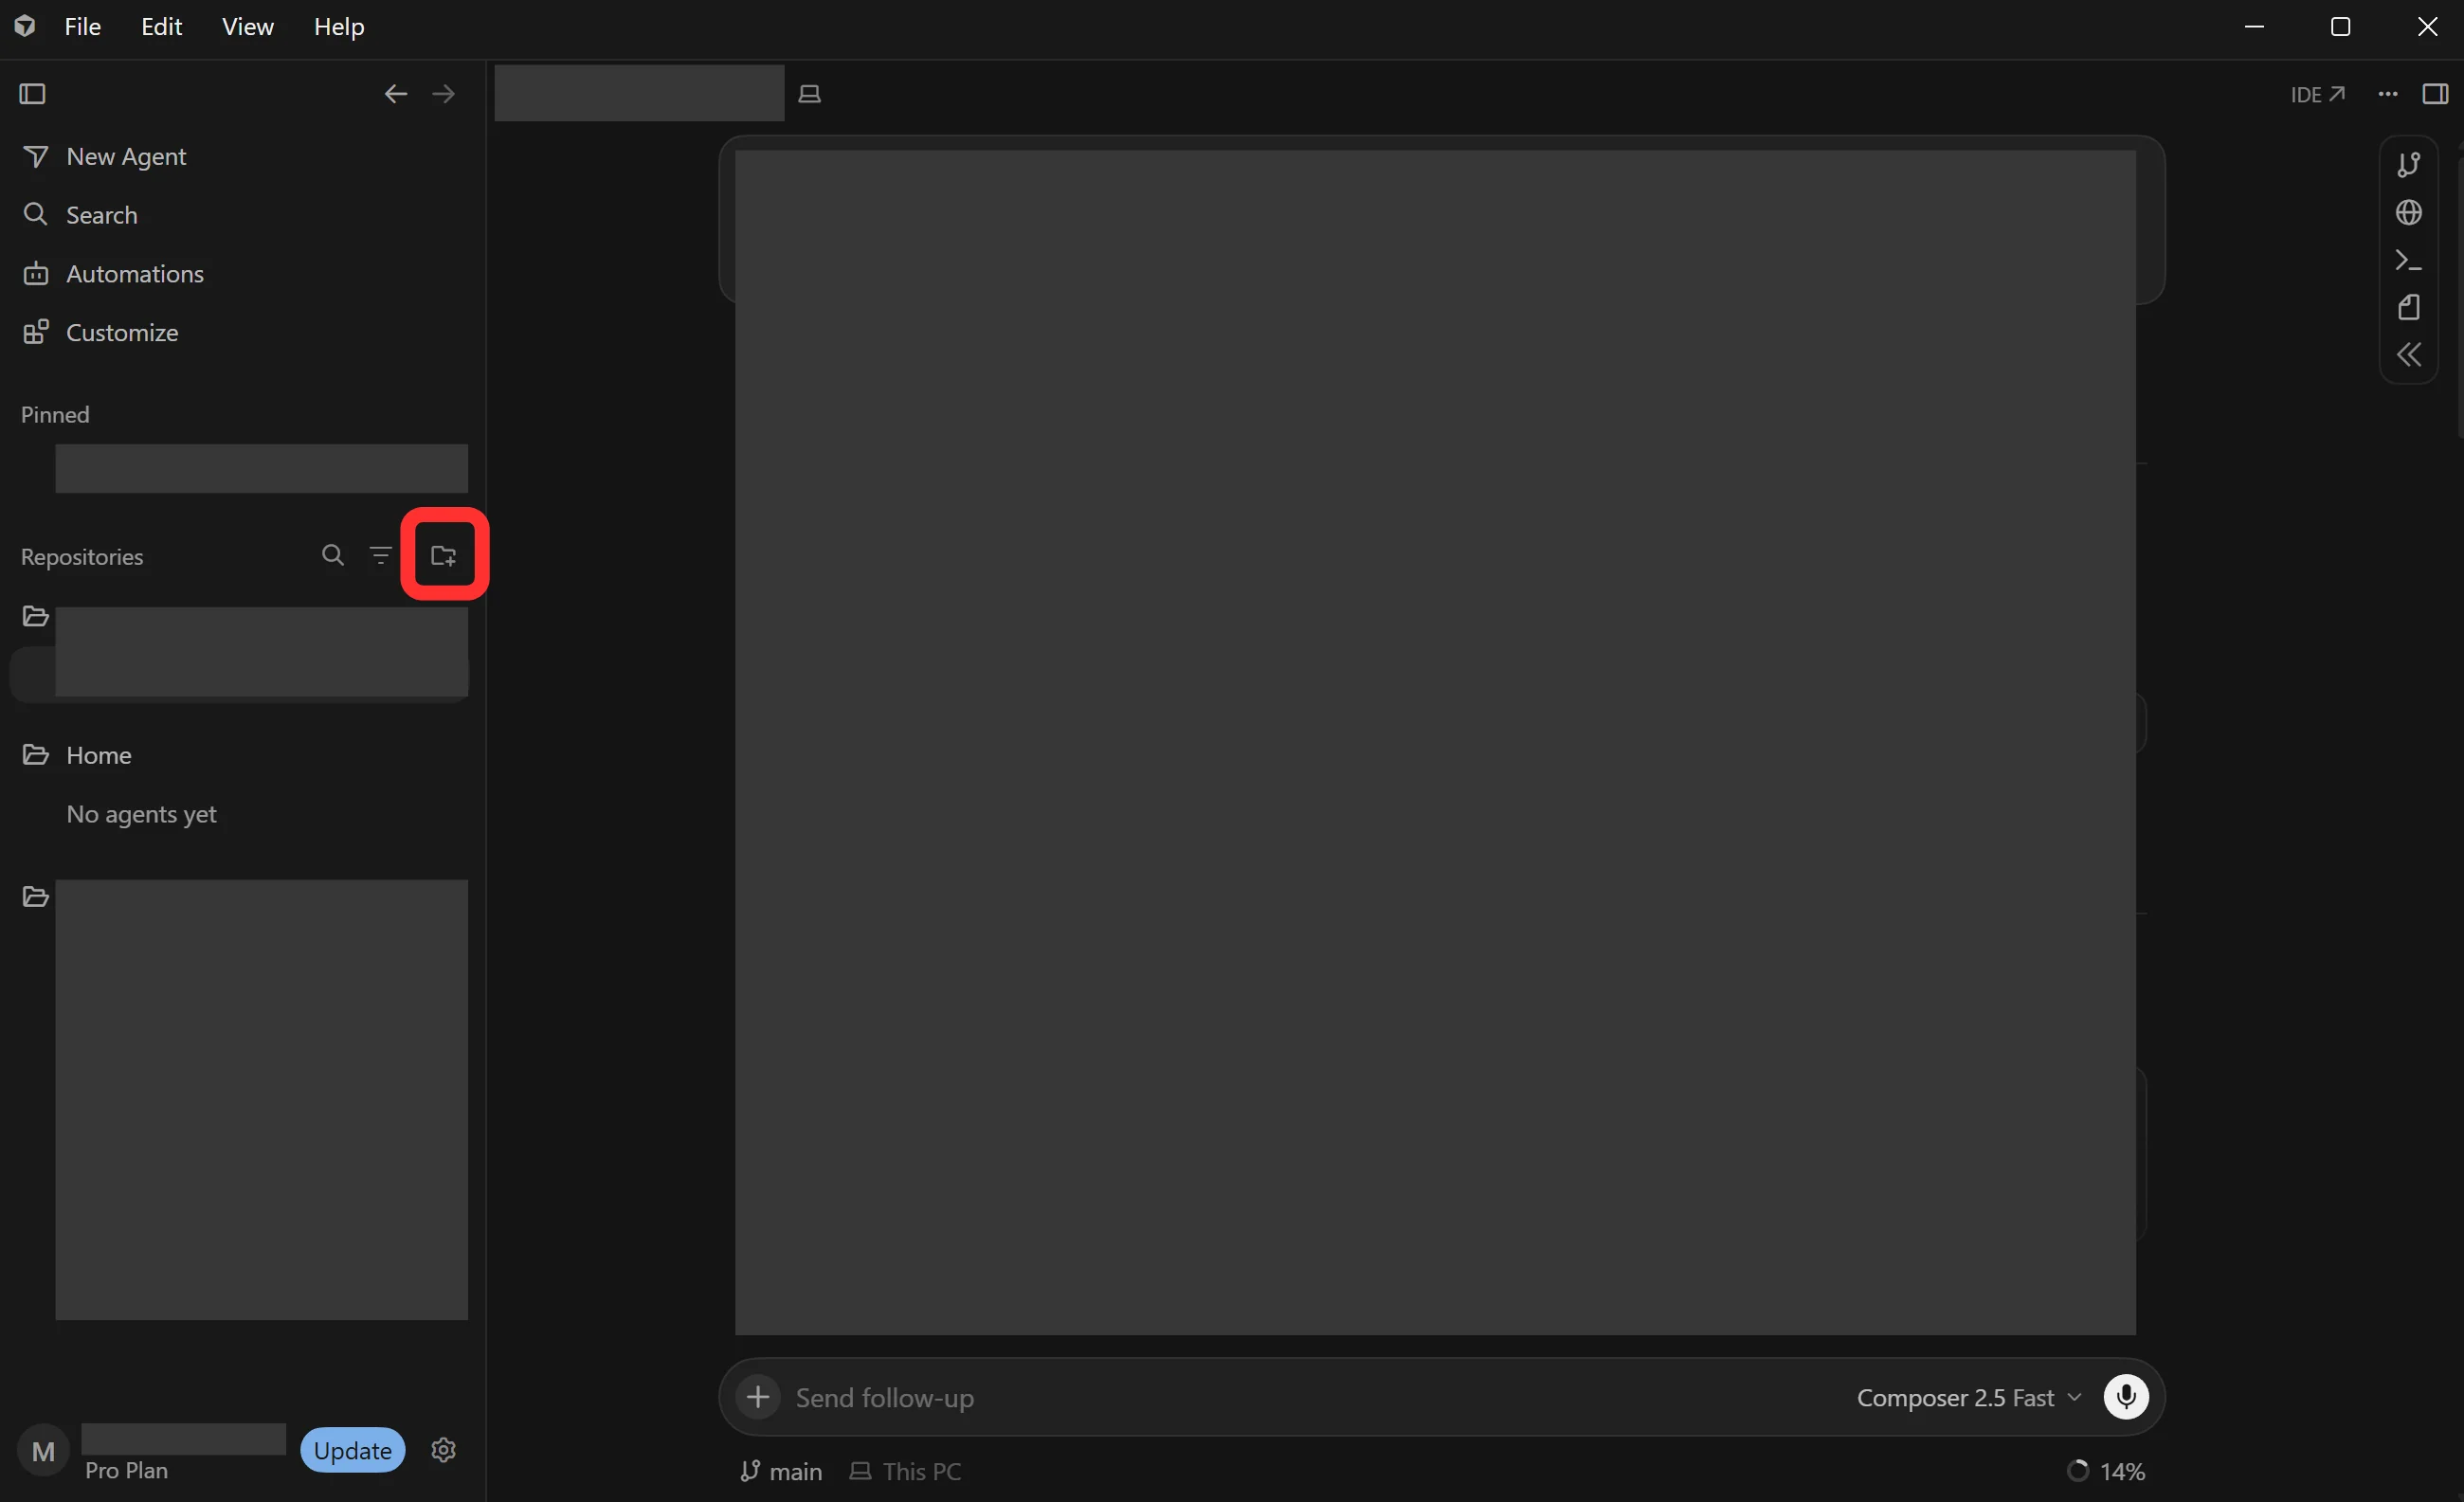Image resolution: width=2464 pixels, height=1502 pixels.
Task: Open the Help menu
Action: (340, 27)
